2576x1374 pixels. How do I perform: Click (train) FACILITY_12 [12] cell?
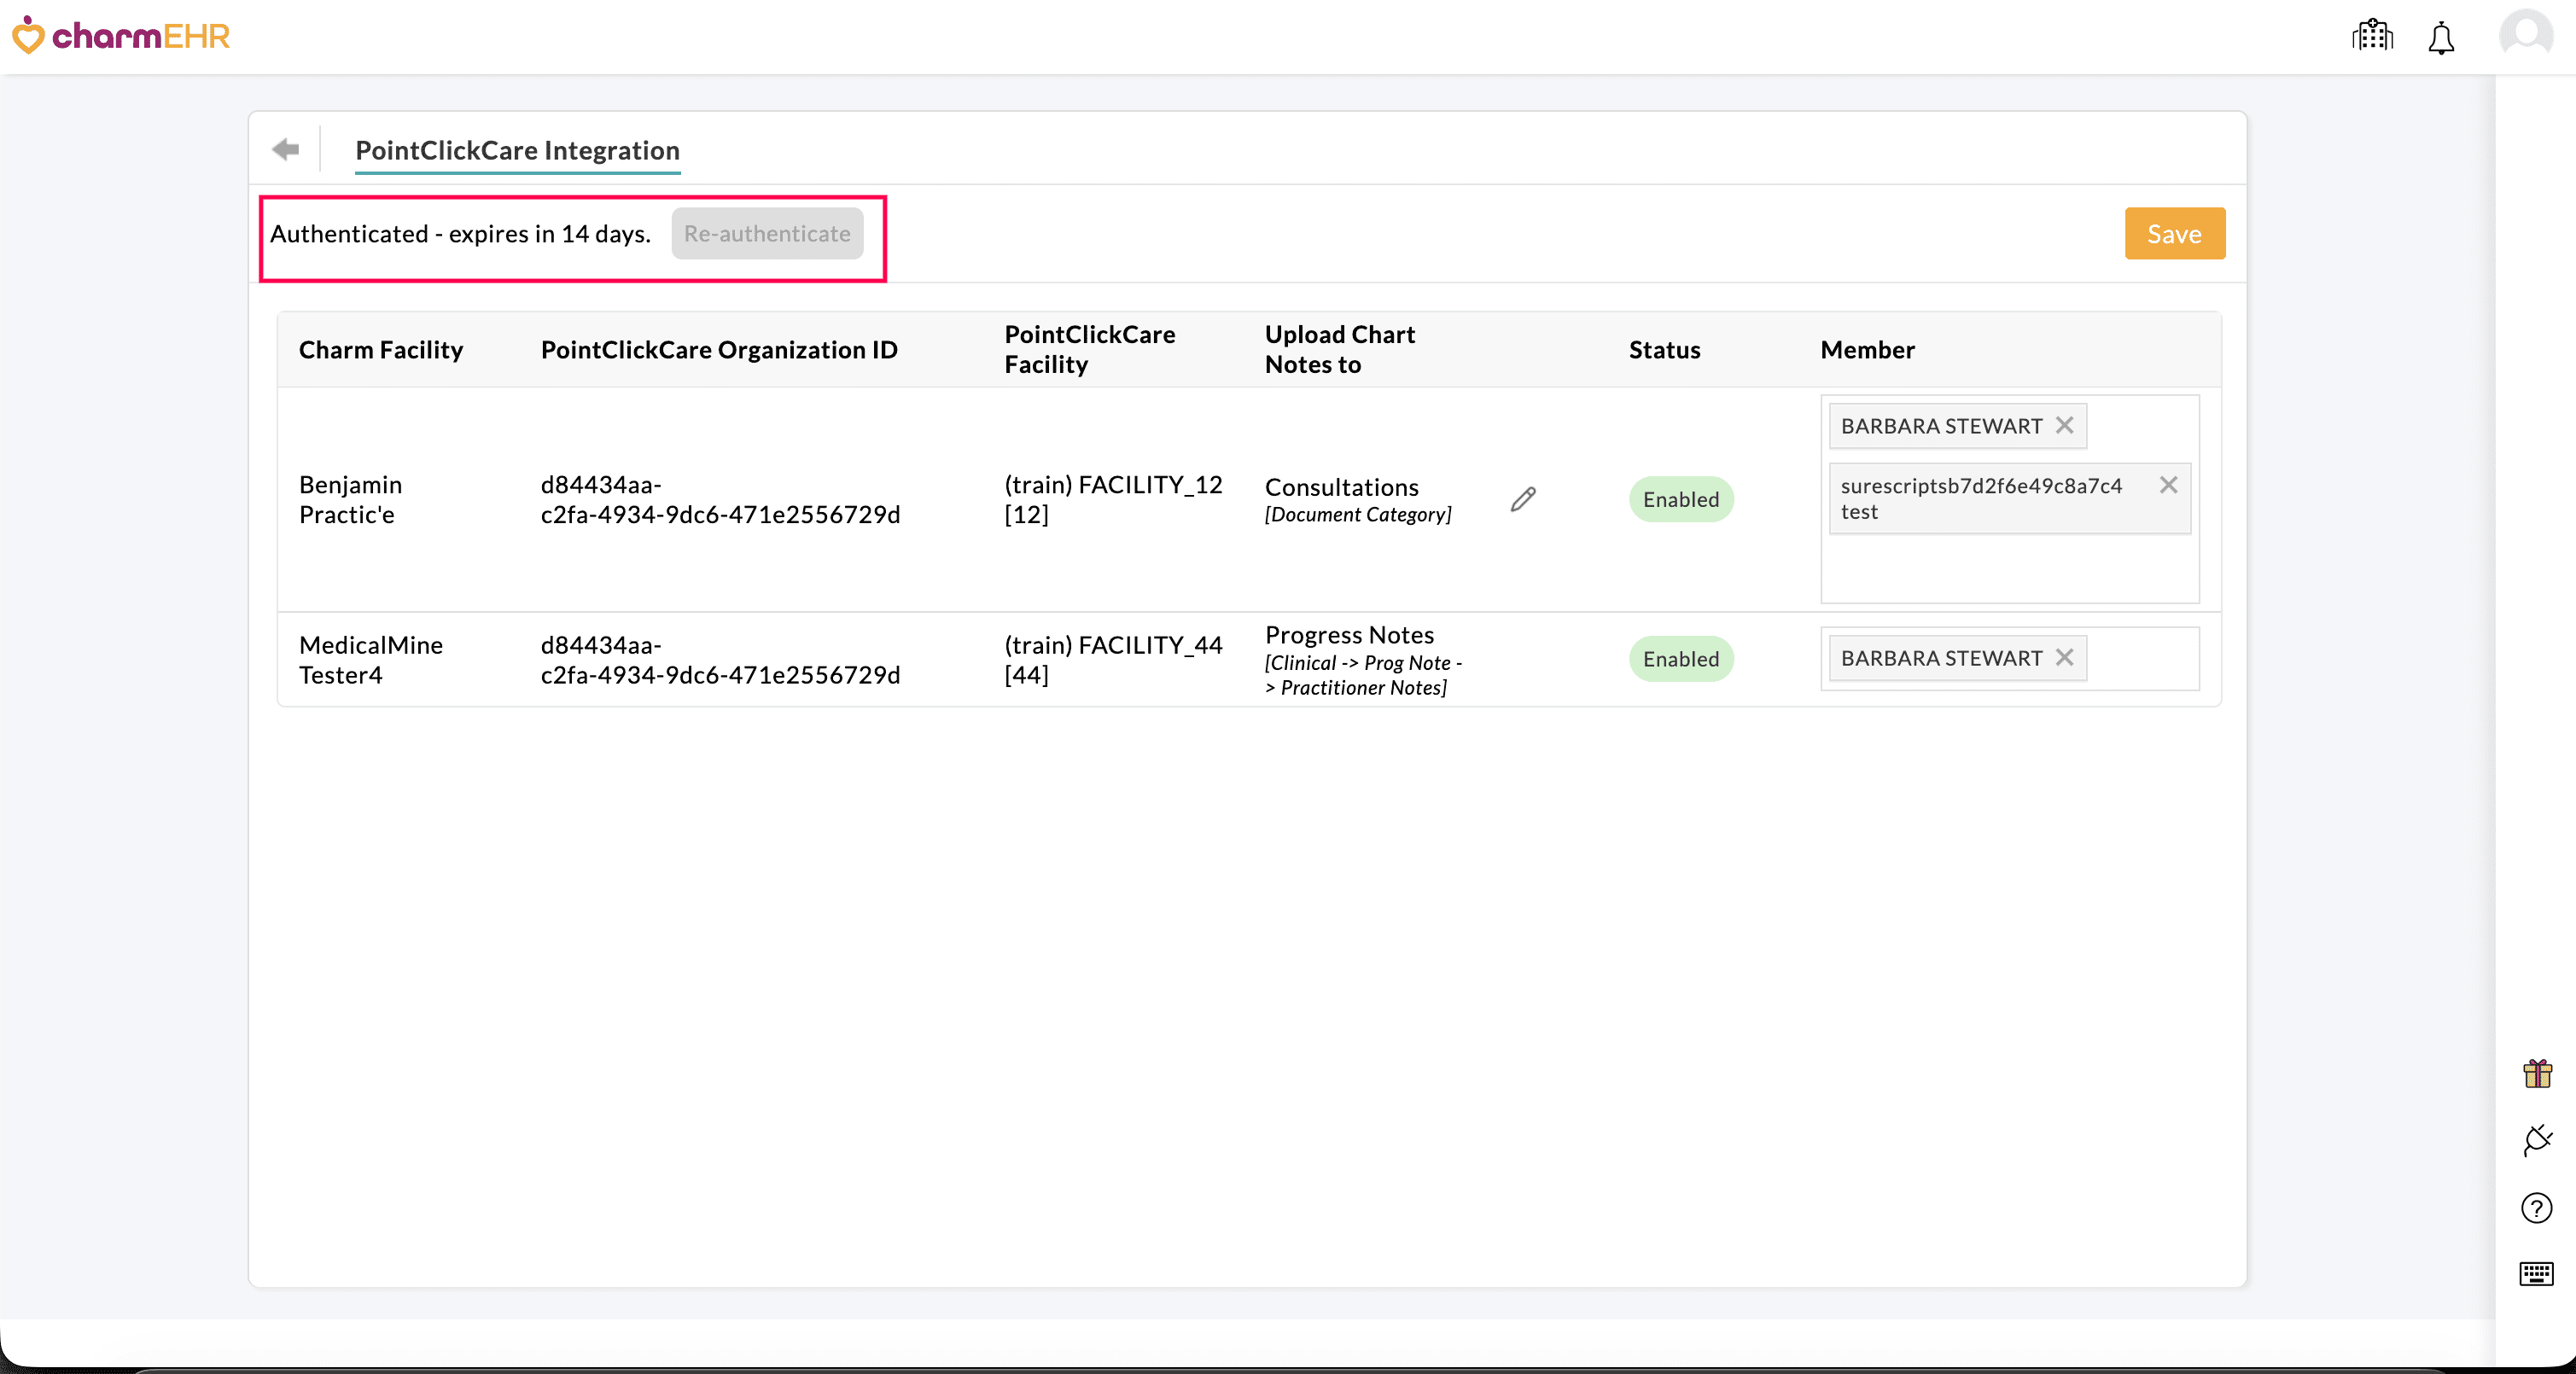coord(1114,499)
